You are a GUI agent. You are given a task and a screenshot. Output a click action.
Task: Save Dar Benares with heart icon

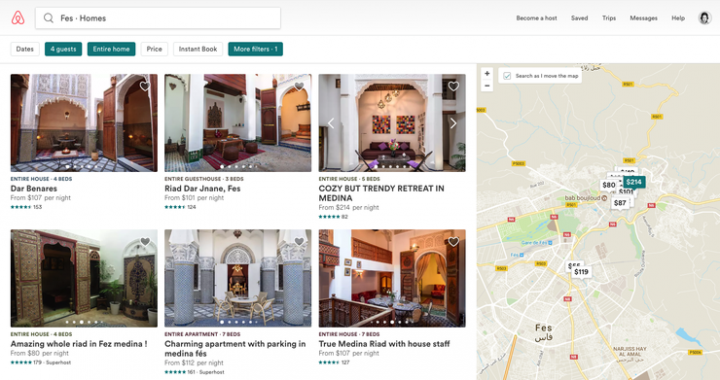coord(145,86)
